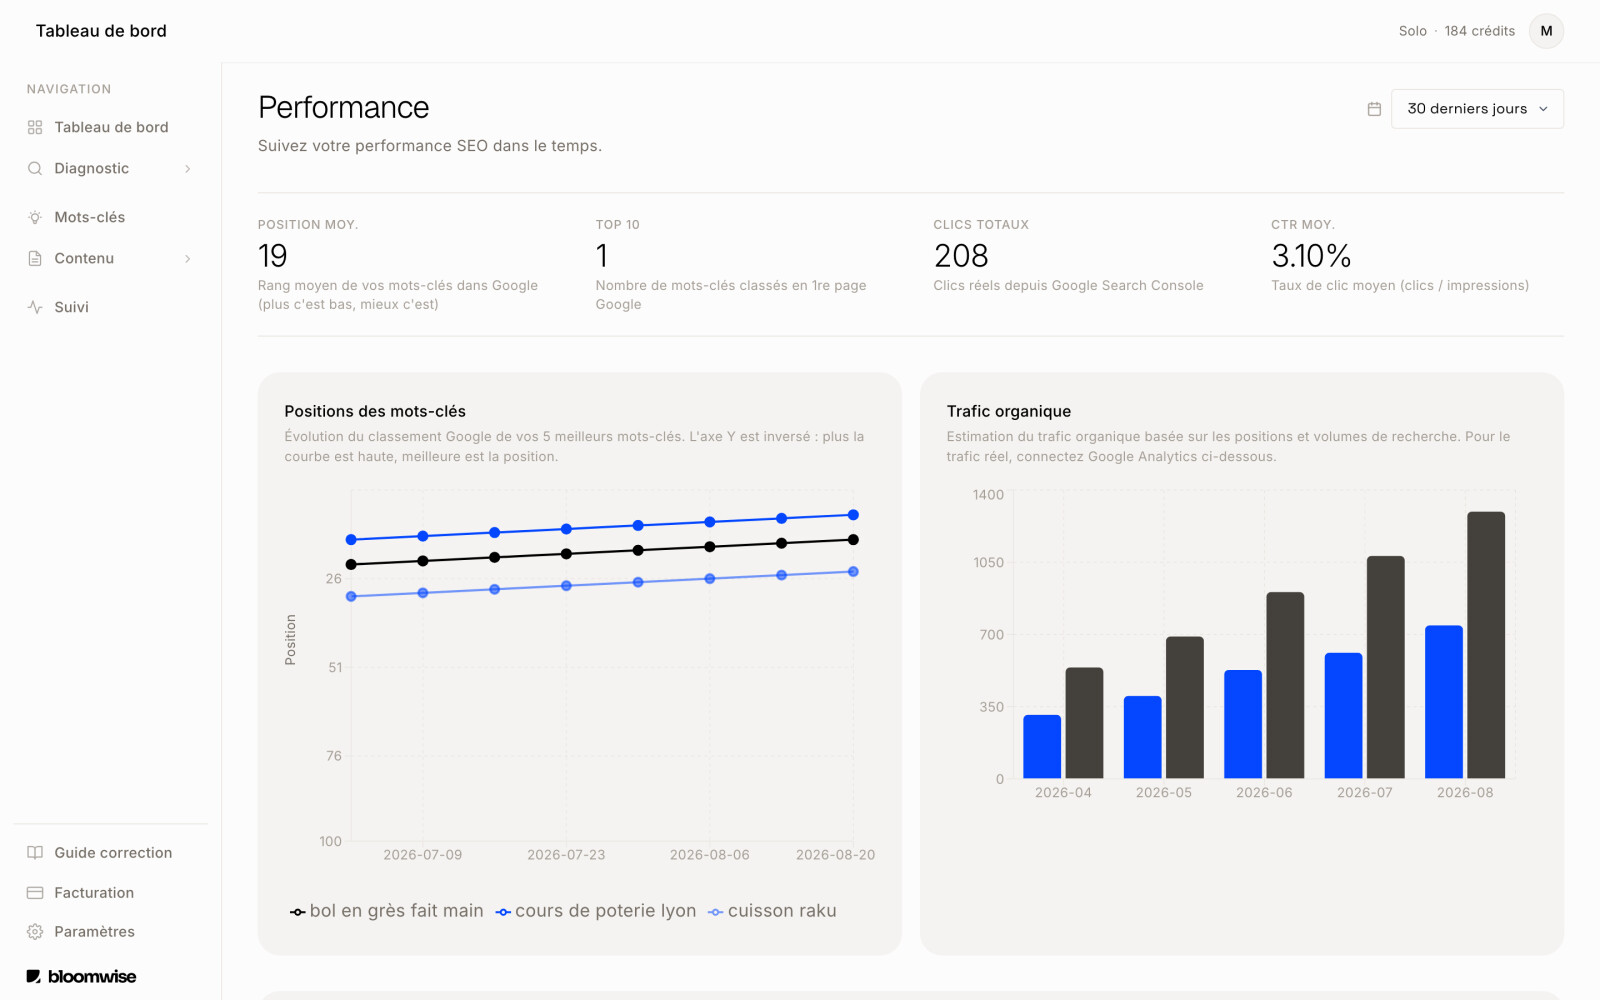The height and width of the screenshot is (1000, 1600).
Task: Click the Guide correction book icon
Action: (x=35, y=853)
